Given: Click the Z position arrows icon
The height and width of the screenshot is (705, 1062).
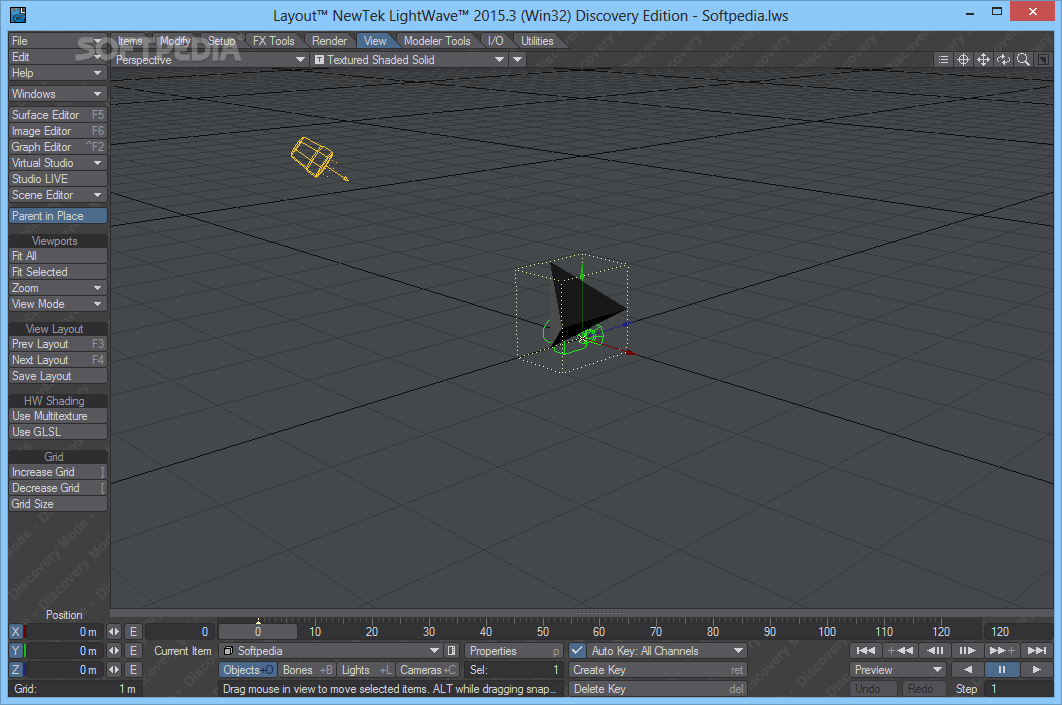Looking at the screenshot, I should (114, 669).
